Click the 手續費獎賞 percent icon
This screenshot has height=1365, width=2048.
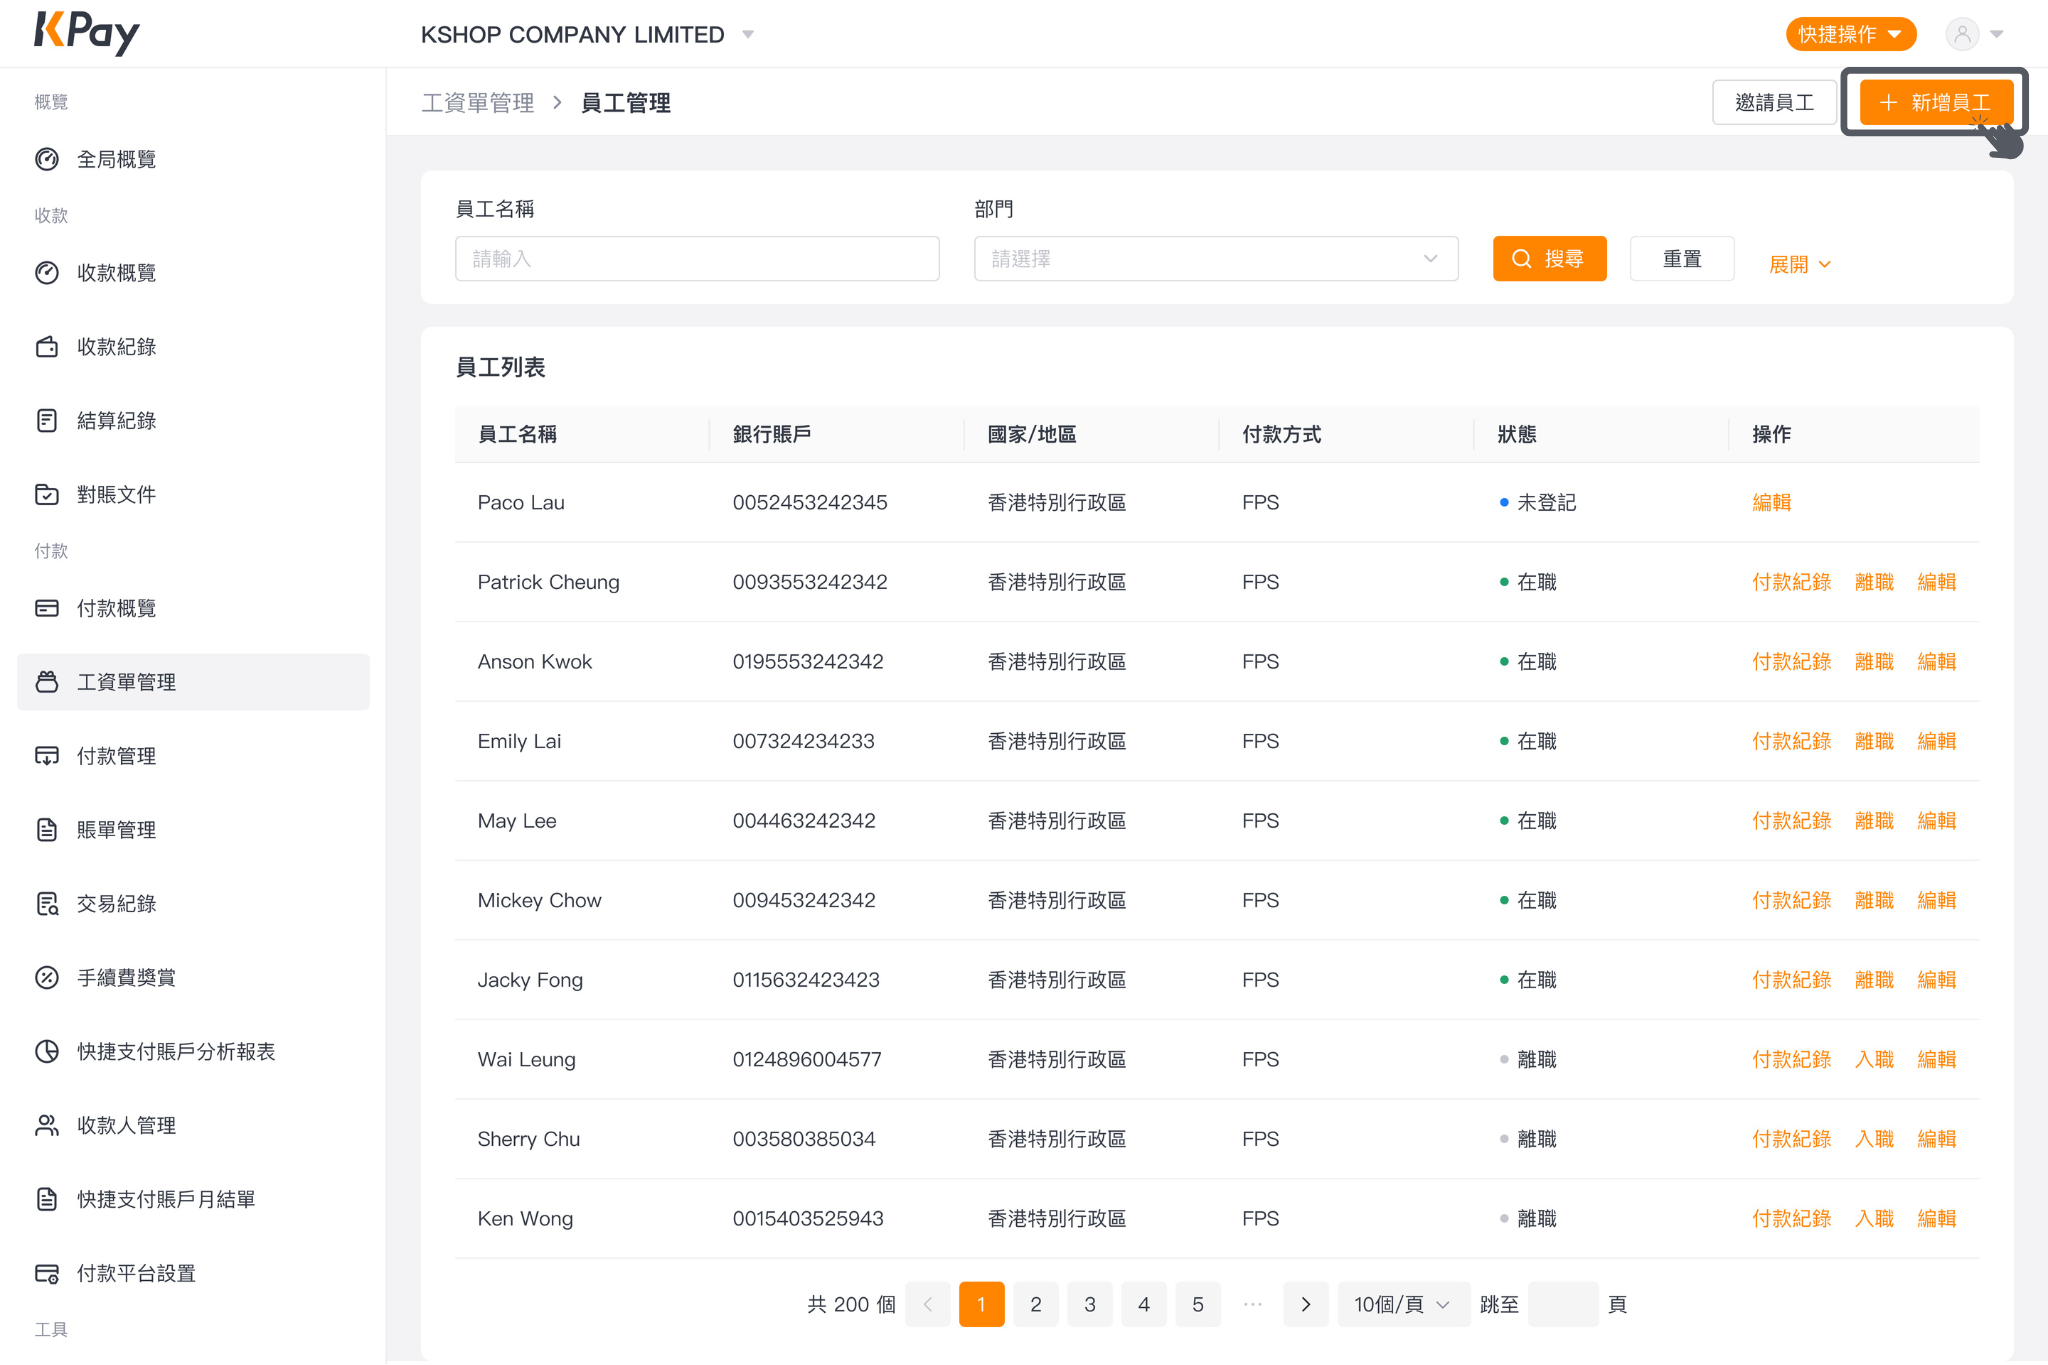(x=47, y=977)
